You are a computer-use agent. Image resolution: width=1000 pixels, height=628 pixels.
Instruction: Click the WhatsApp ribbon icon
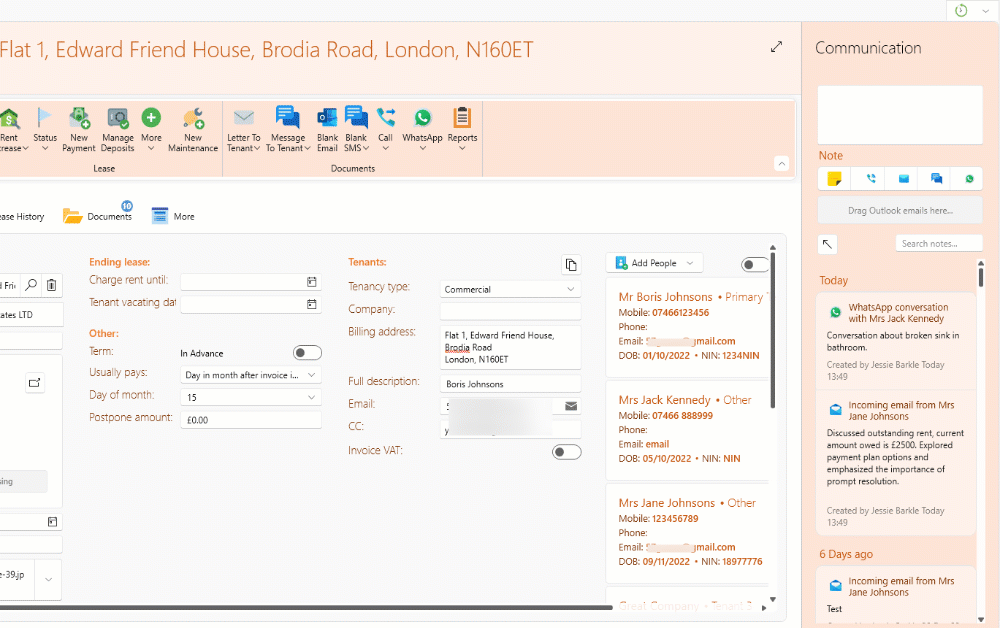pyautogui.click(x=422, y=119)
